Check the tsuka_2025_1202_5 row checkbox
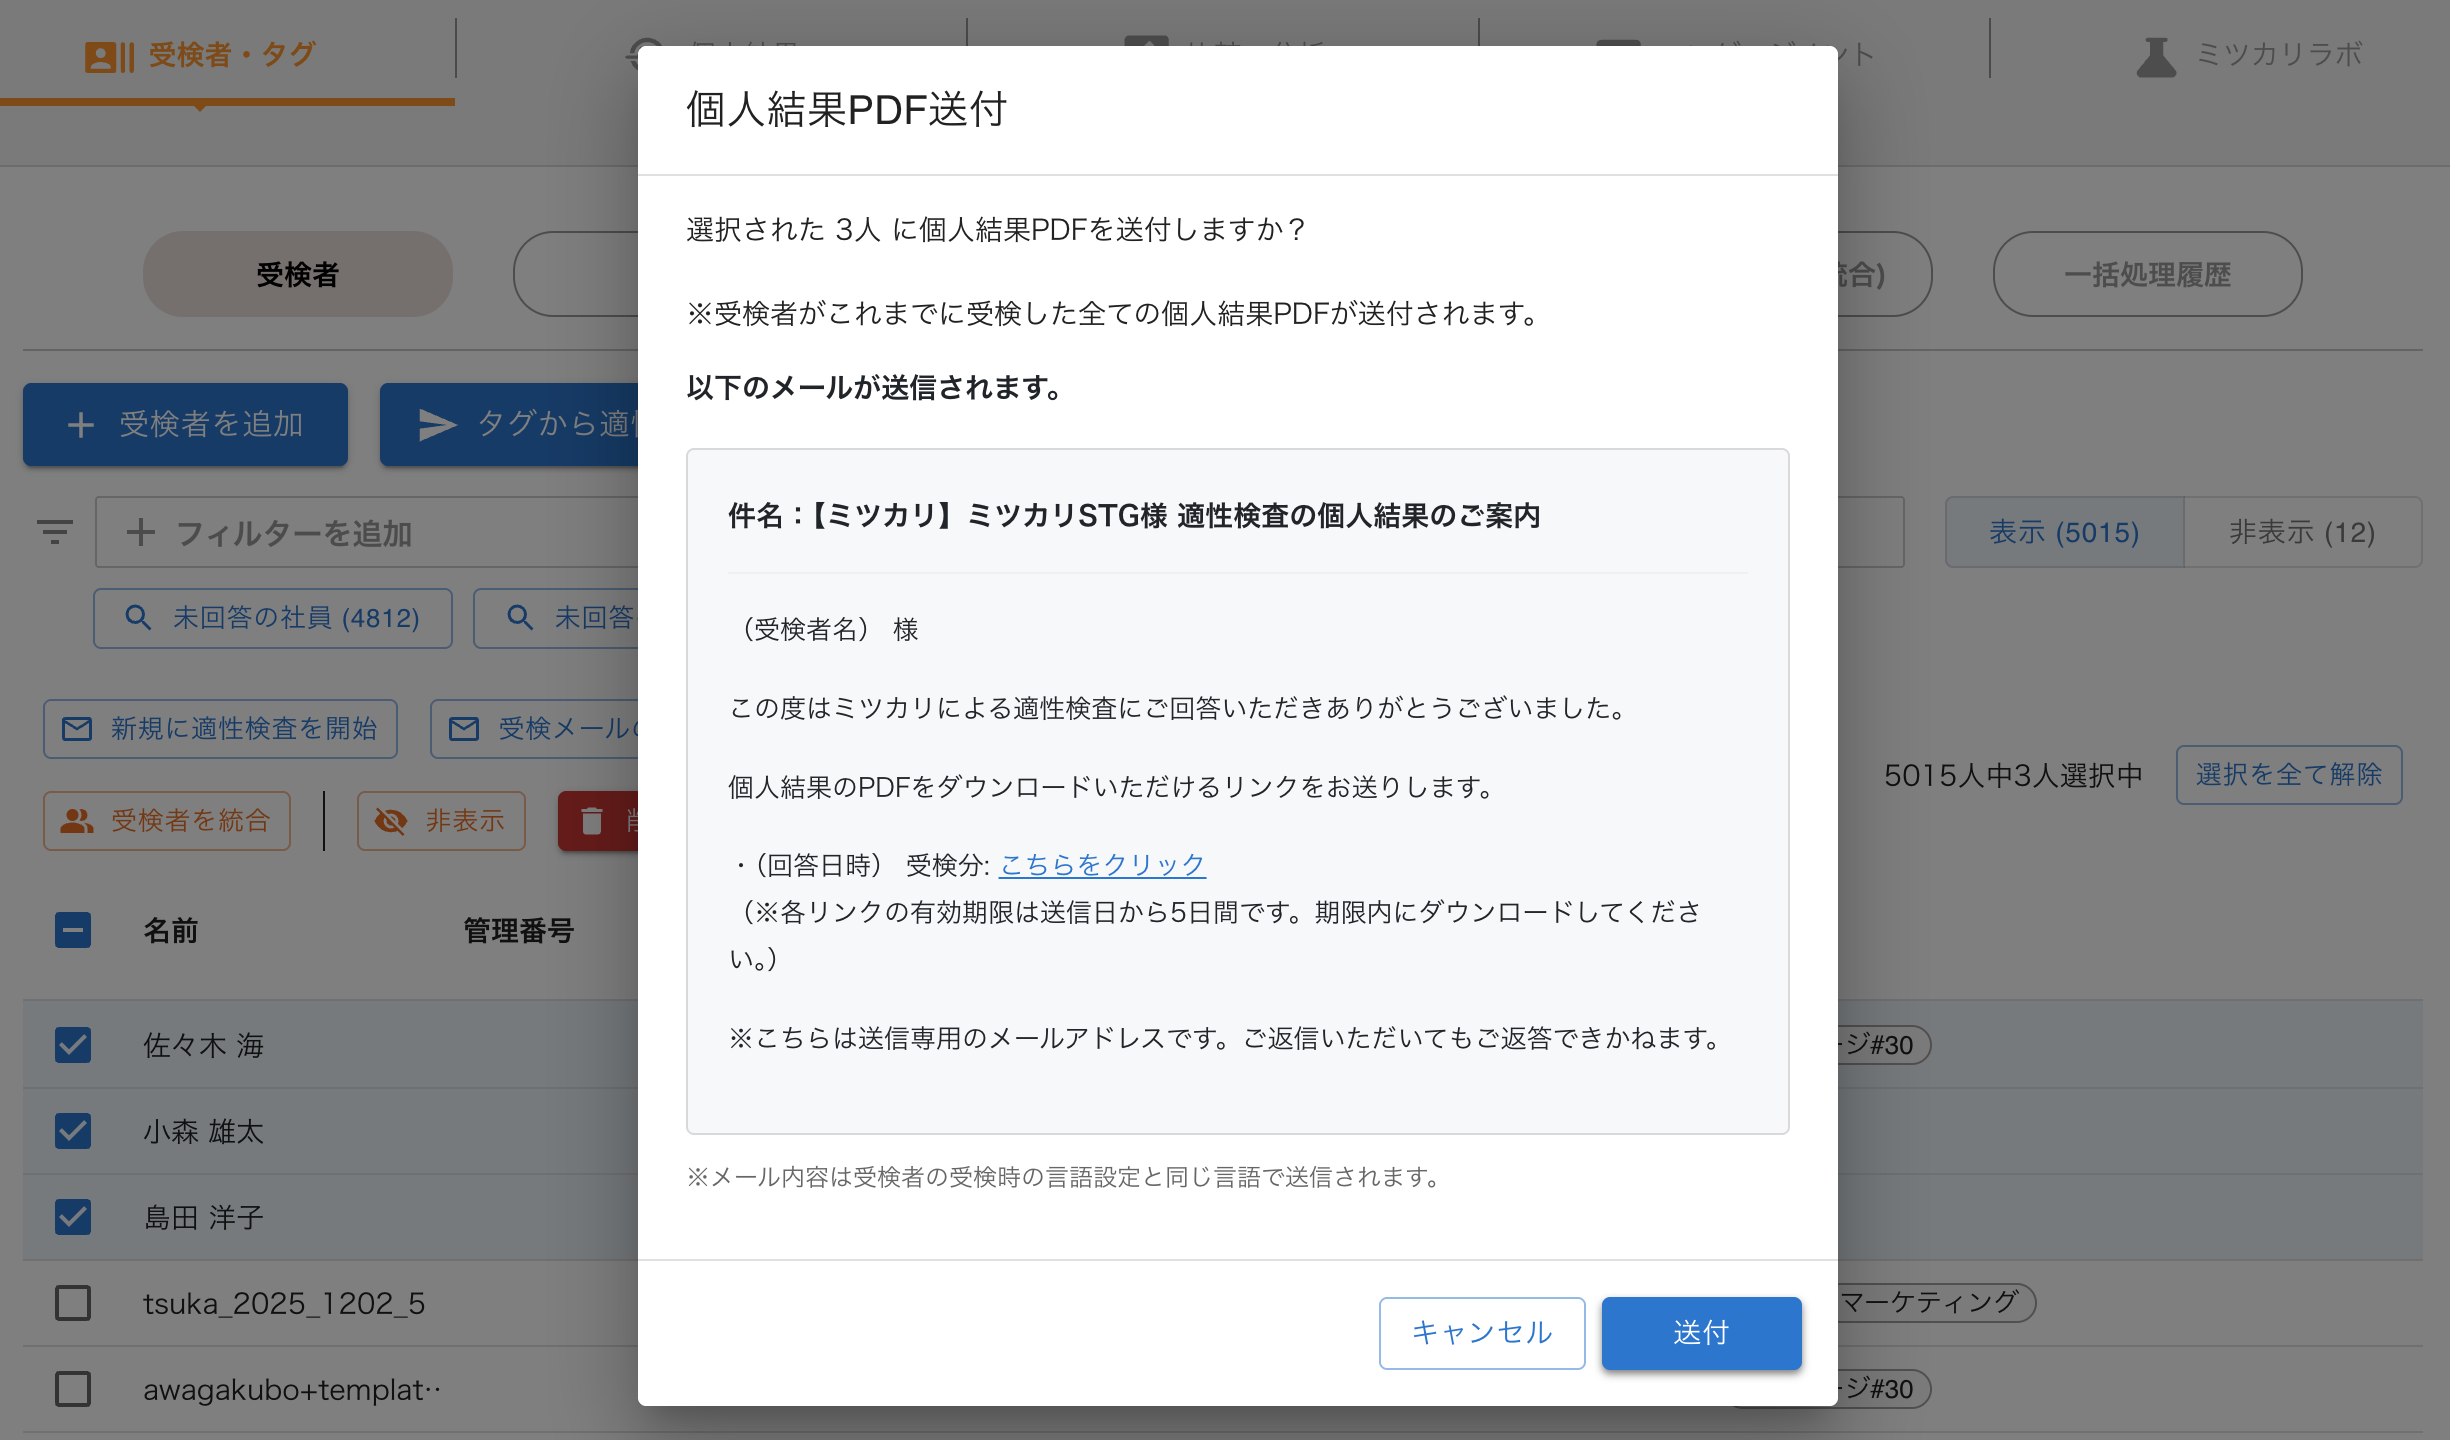The width and height of the screenshot is (2450, 1440). point(73,1303)
